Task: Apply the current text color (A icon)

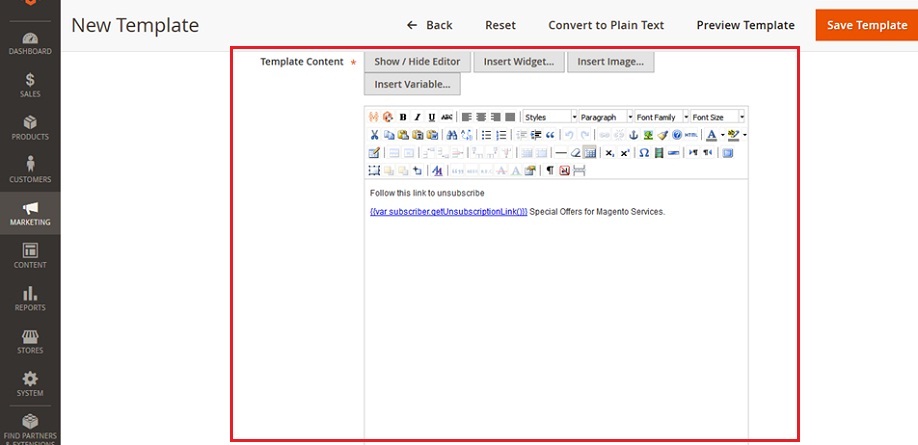Action: (711, 135)
